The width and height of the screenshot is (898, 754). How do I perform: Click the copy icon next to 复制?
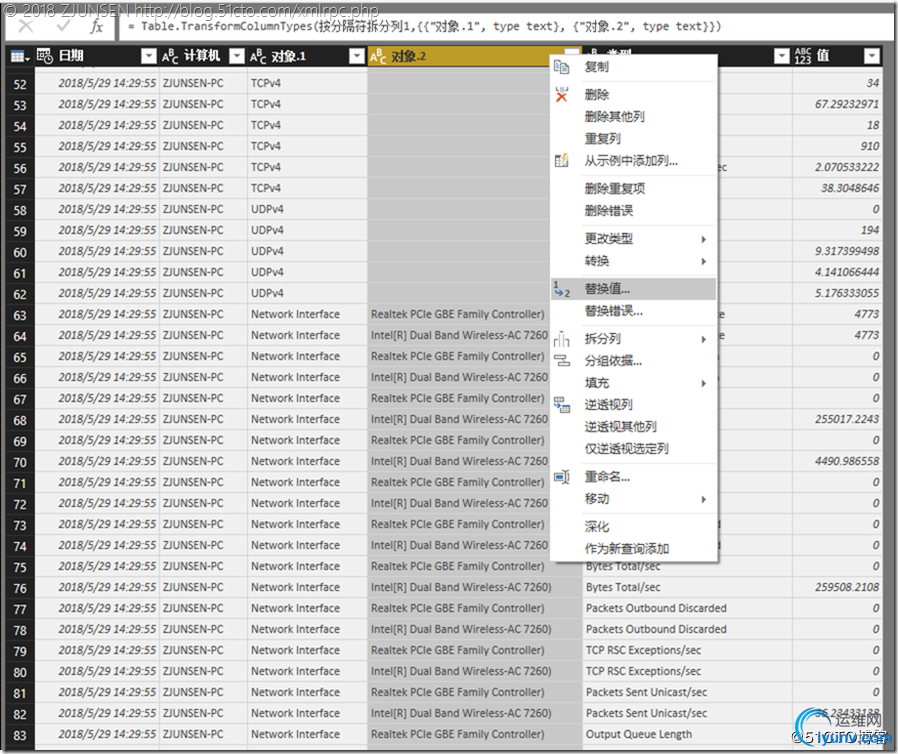click(x=561, y=67)
